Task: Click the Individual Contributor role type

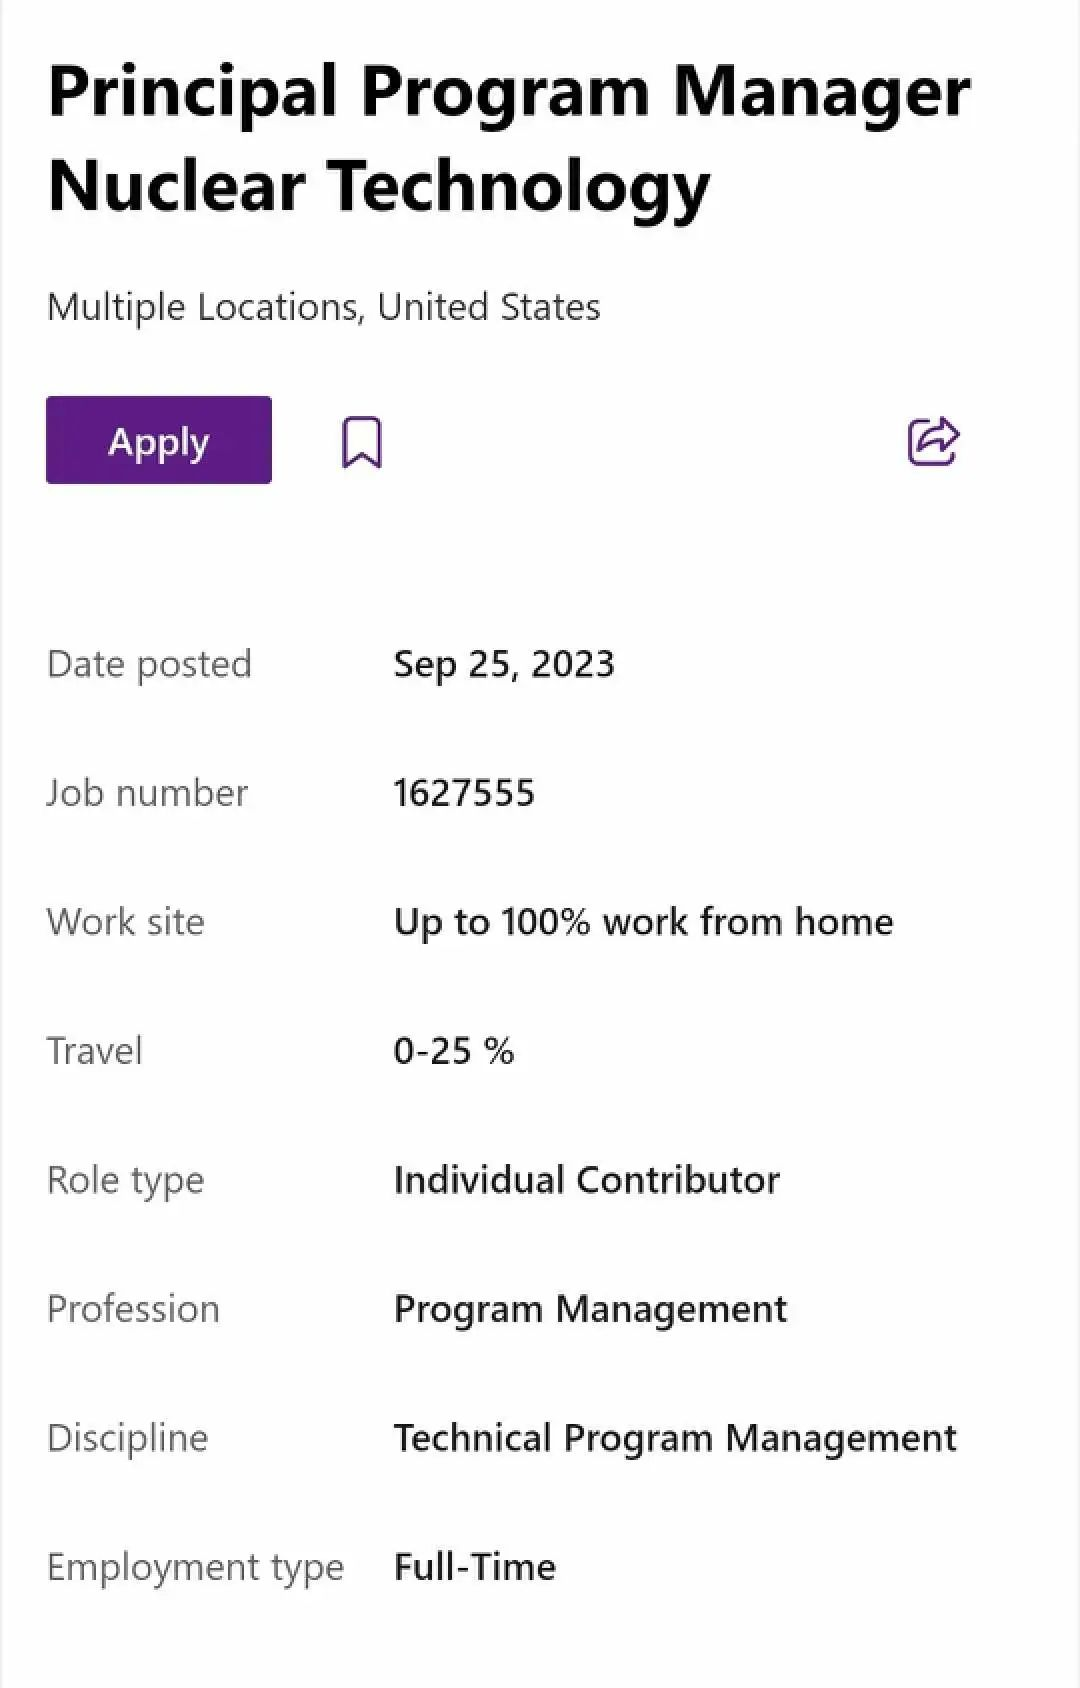Action: coord(587,1180)
